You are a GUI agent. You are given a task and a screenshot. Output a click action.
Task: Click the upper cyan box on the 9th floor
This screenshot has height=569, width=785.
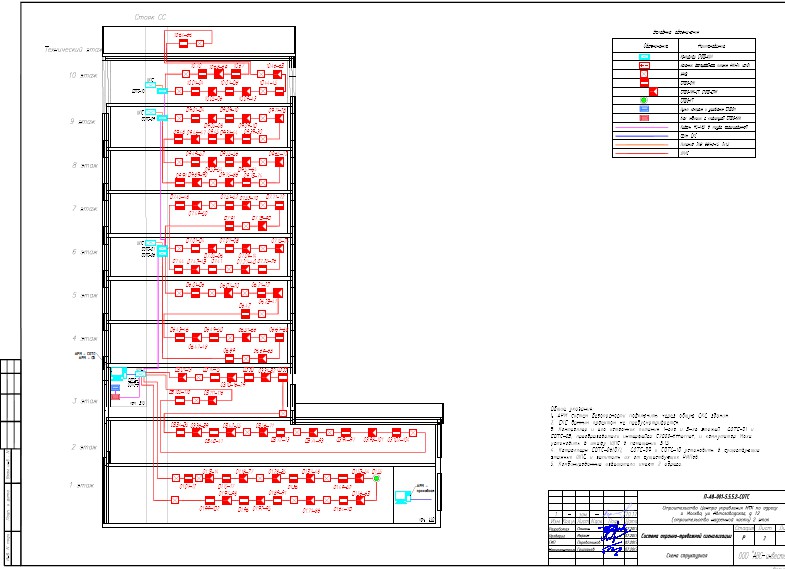[x=150, y=112]
